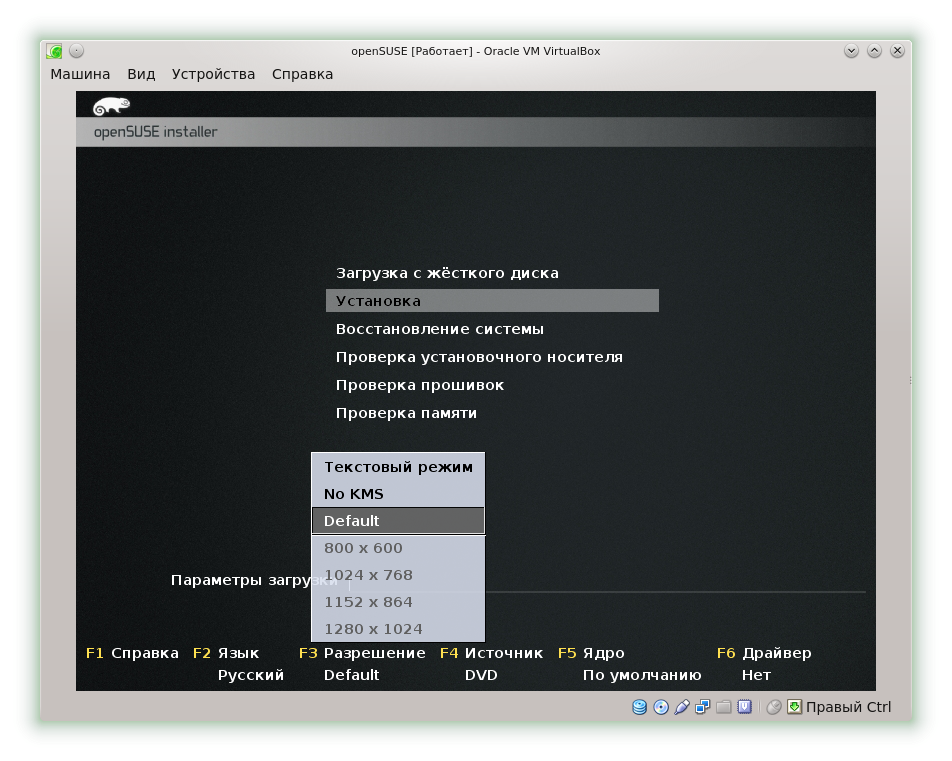Click the optical disc status icon
Image resolution: width=952 pixels, height=761 pixels.
click(661, 707)
